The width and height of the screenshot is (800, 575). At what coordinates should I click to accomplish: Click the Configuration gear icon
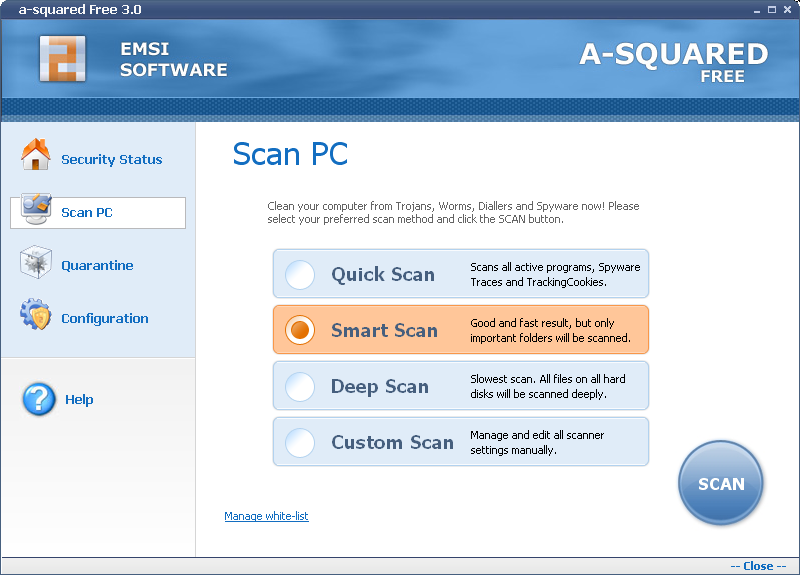[36, 316]
